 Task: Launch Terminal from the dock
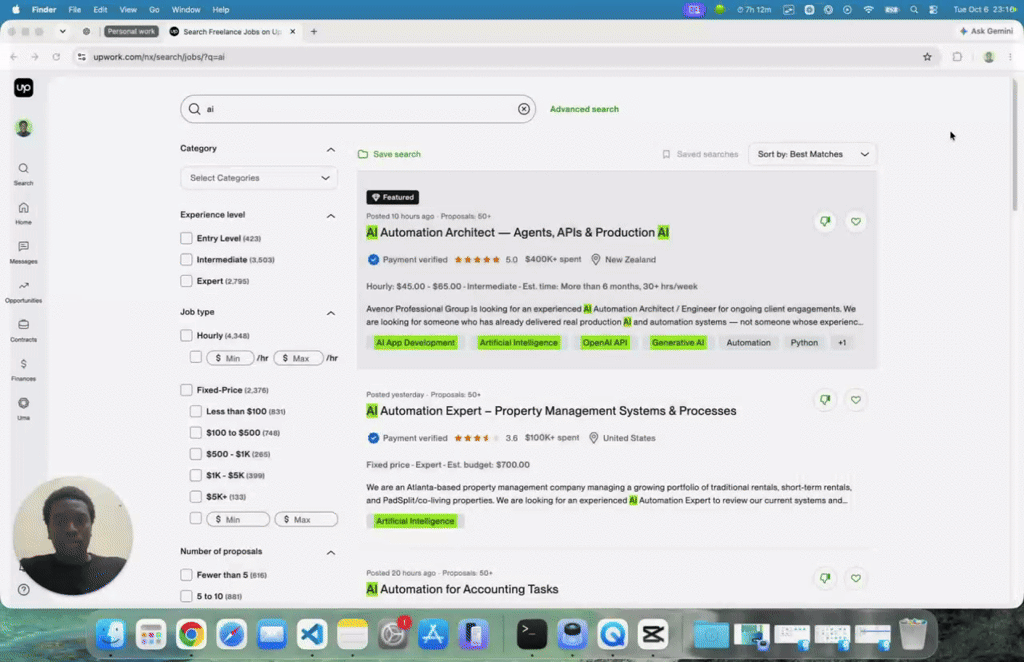click(x=532, y=634)
